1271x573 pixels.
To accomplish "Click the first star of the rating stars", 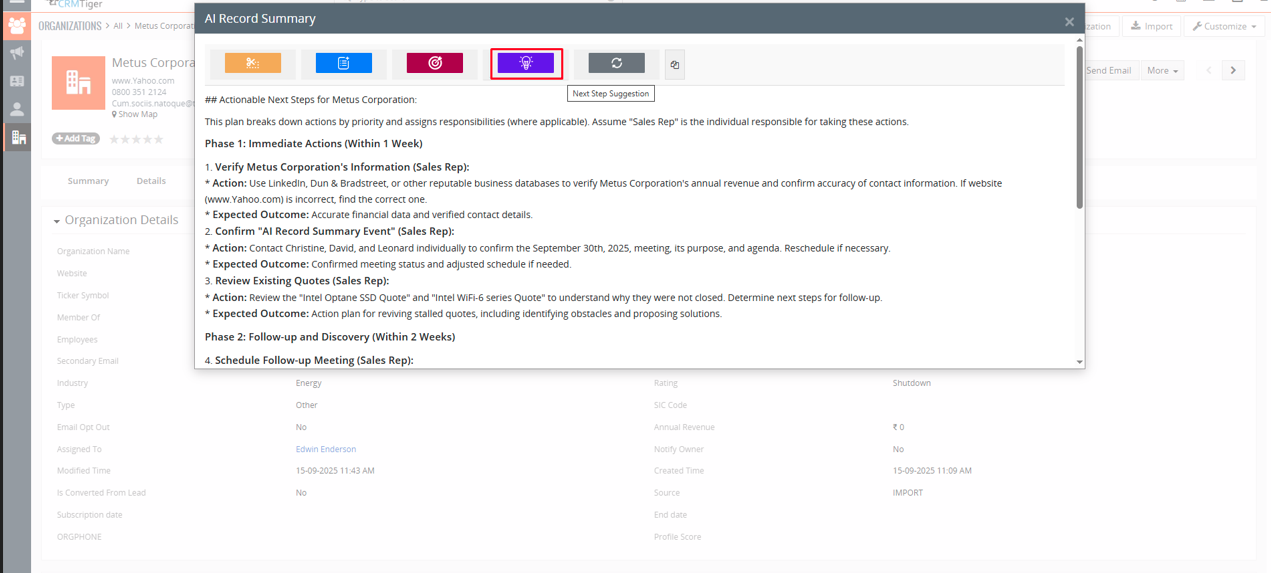I will pyautogui.click(x=115, y=139).
